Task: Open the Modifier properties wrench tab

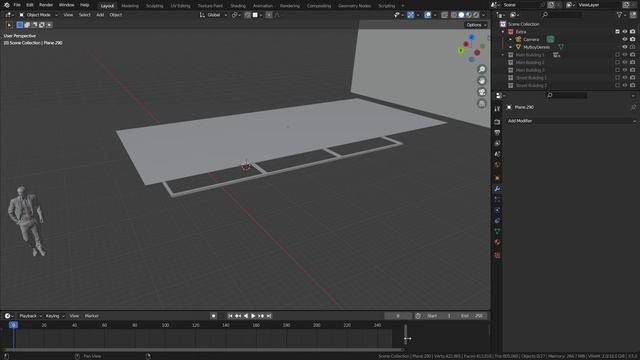Action: click(x=497, y=189)
